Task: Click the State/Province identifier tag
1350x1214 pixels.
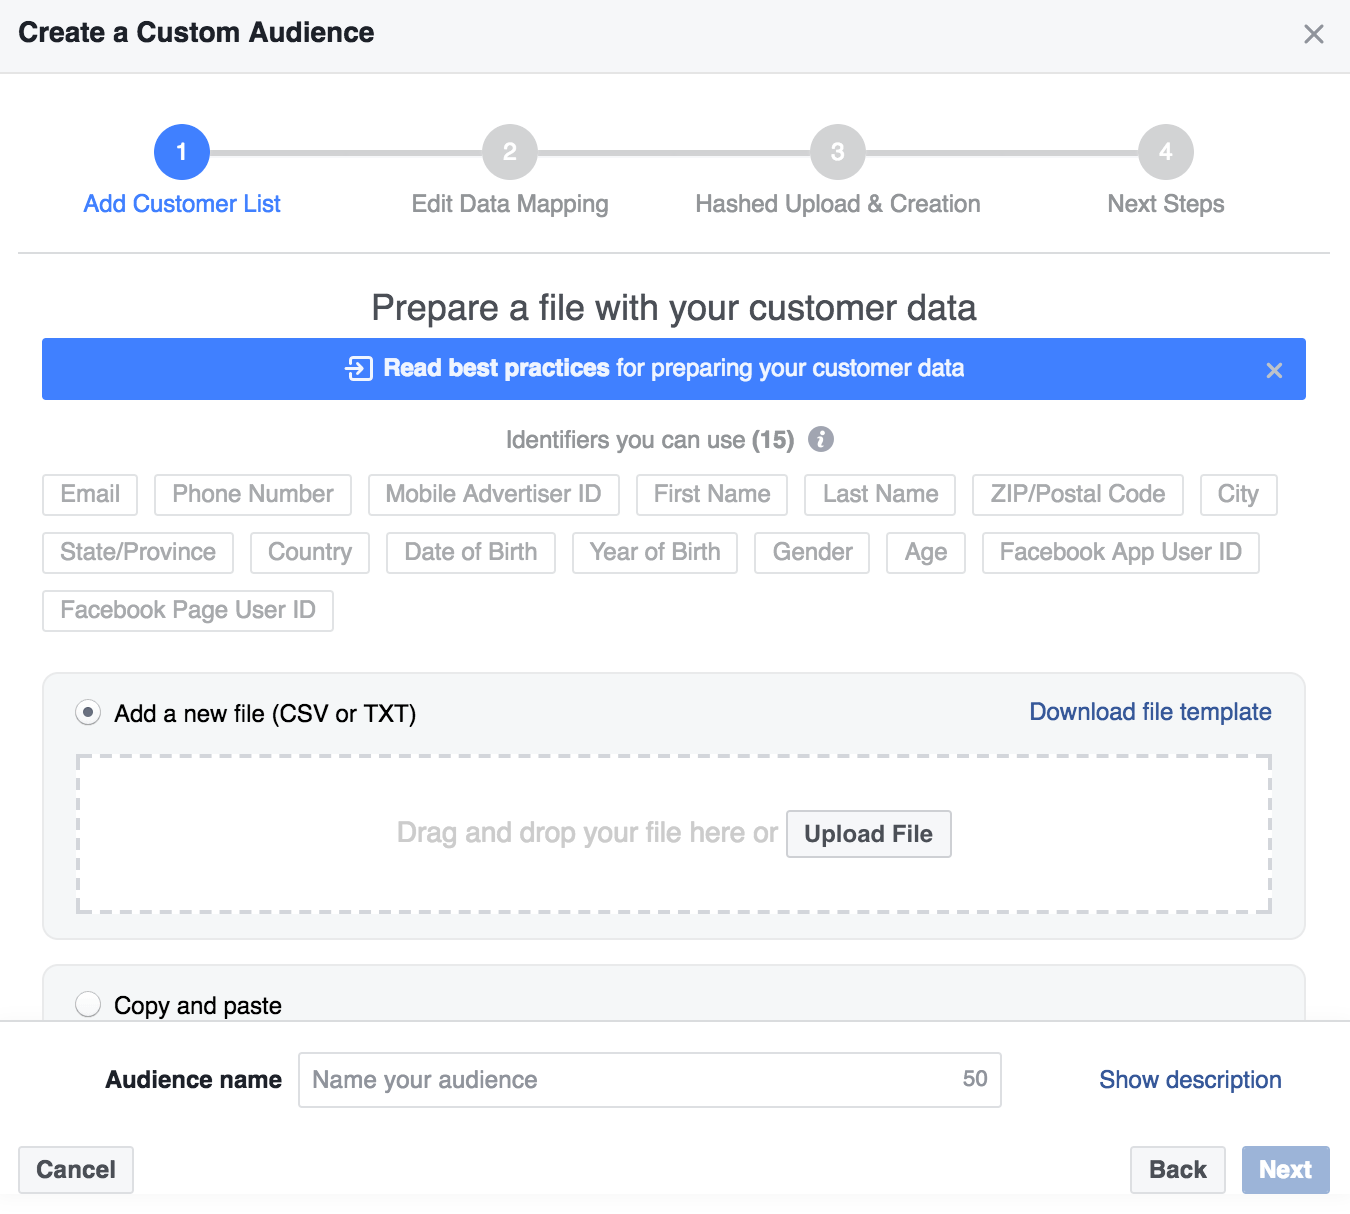Action: (138, 553)
